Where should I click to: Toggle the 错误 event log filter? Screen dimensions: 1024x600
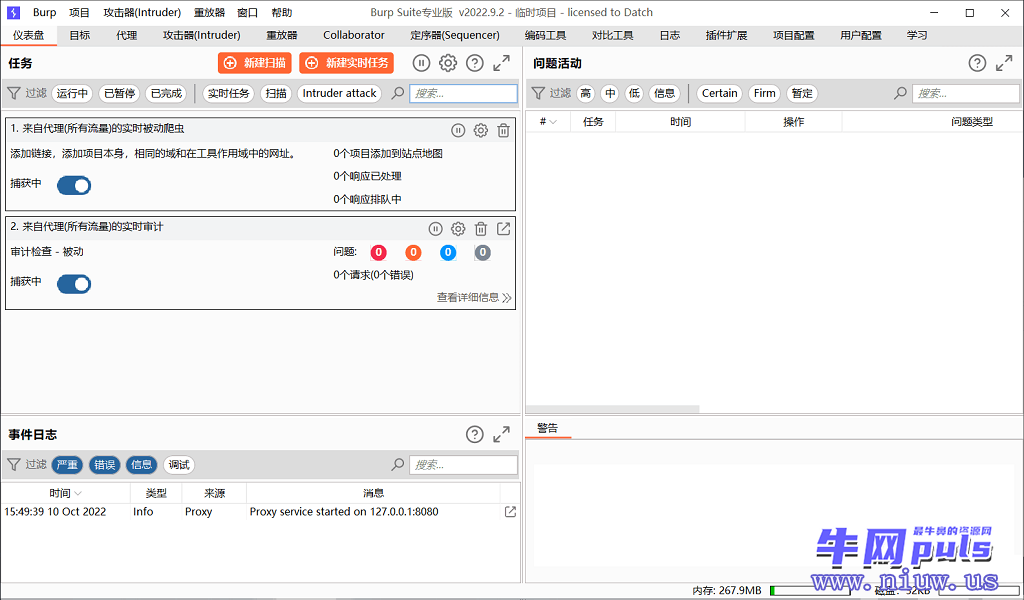pos(104,464)
